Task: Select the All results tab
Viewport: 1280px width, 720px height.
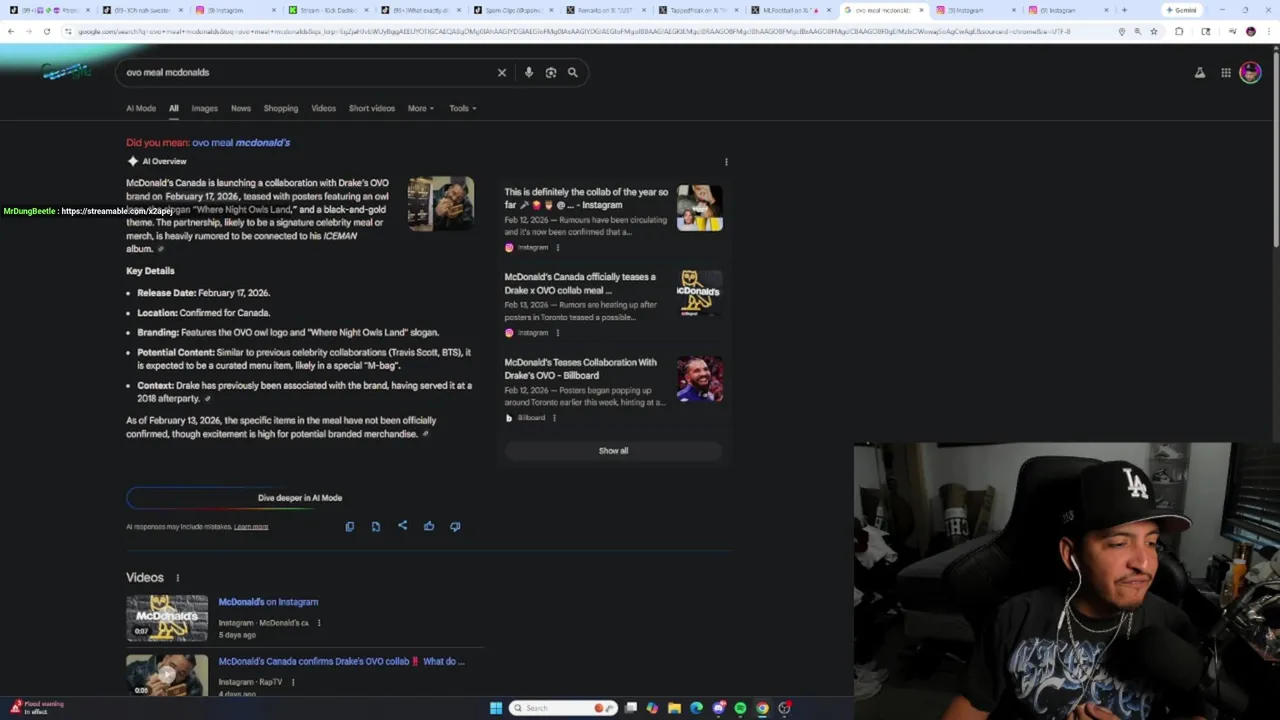Action: click(x=174, y=108)
